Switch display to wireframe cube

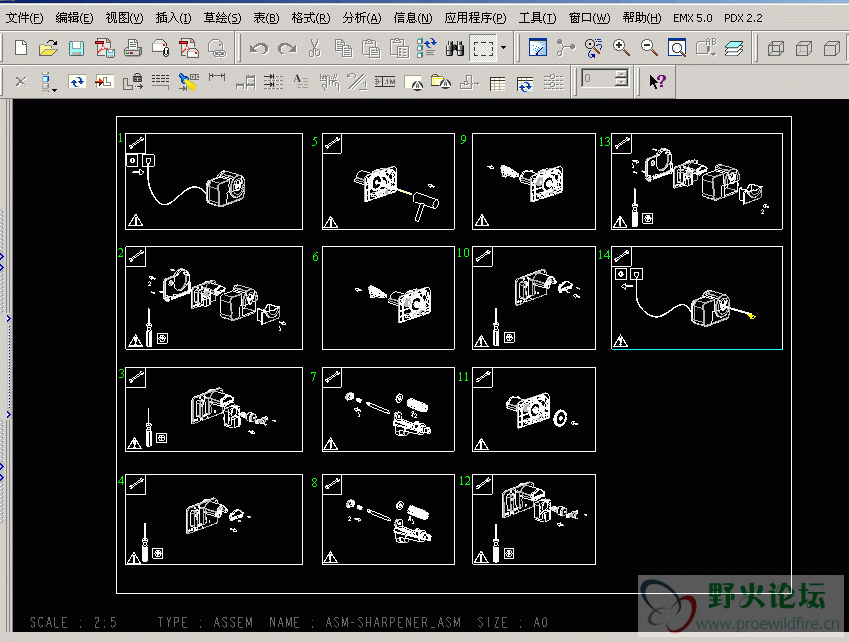point(776,48)
